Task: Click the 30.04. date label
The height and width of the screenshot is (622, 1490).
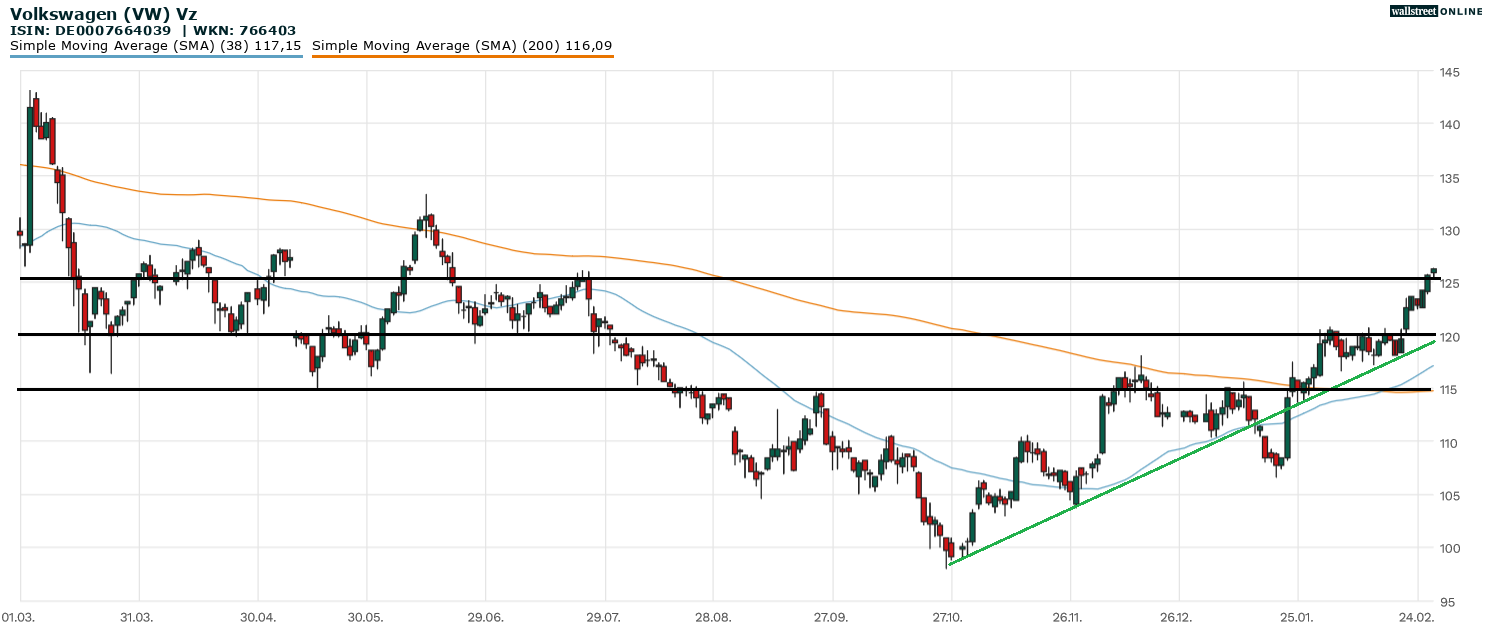Action: [x=258, y=616]
